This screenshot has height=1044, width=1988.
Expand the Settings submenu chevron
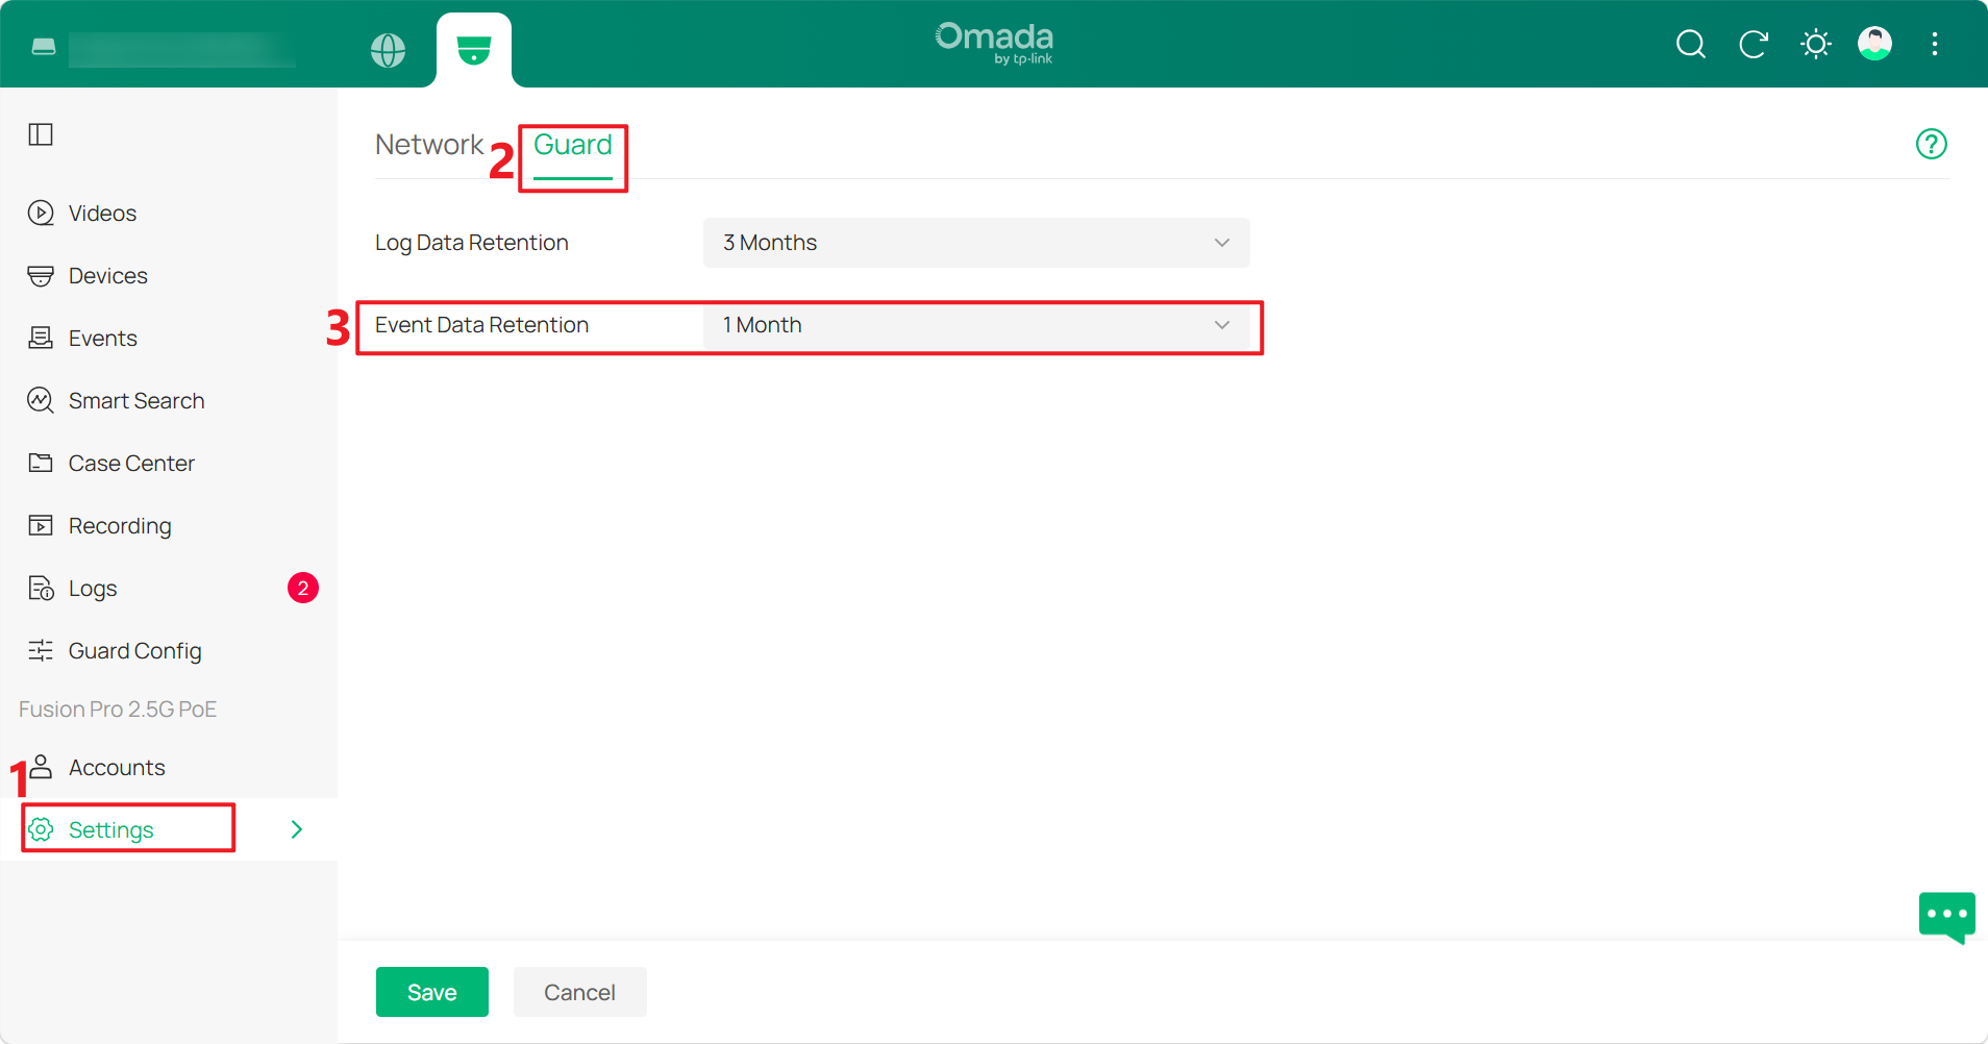click(296, 830)
